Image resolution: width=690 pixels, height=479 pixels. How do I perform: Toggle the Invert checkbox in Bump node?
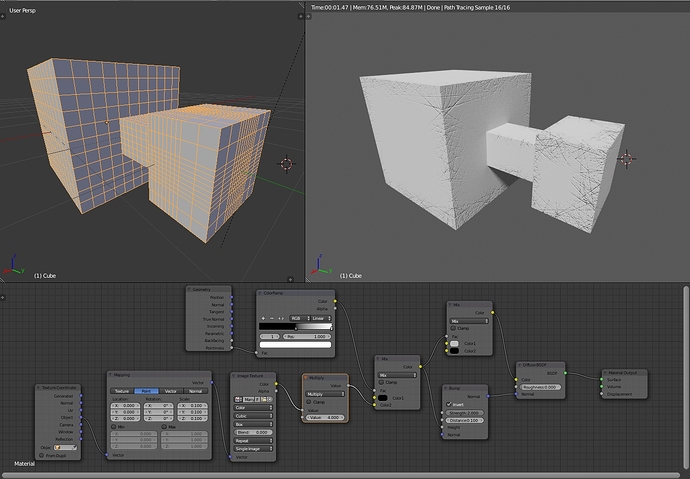coord(449,404)
